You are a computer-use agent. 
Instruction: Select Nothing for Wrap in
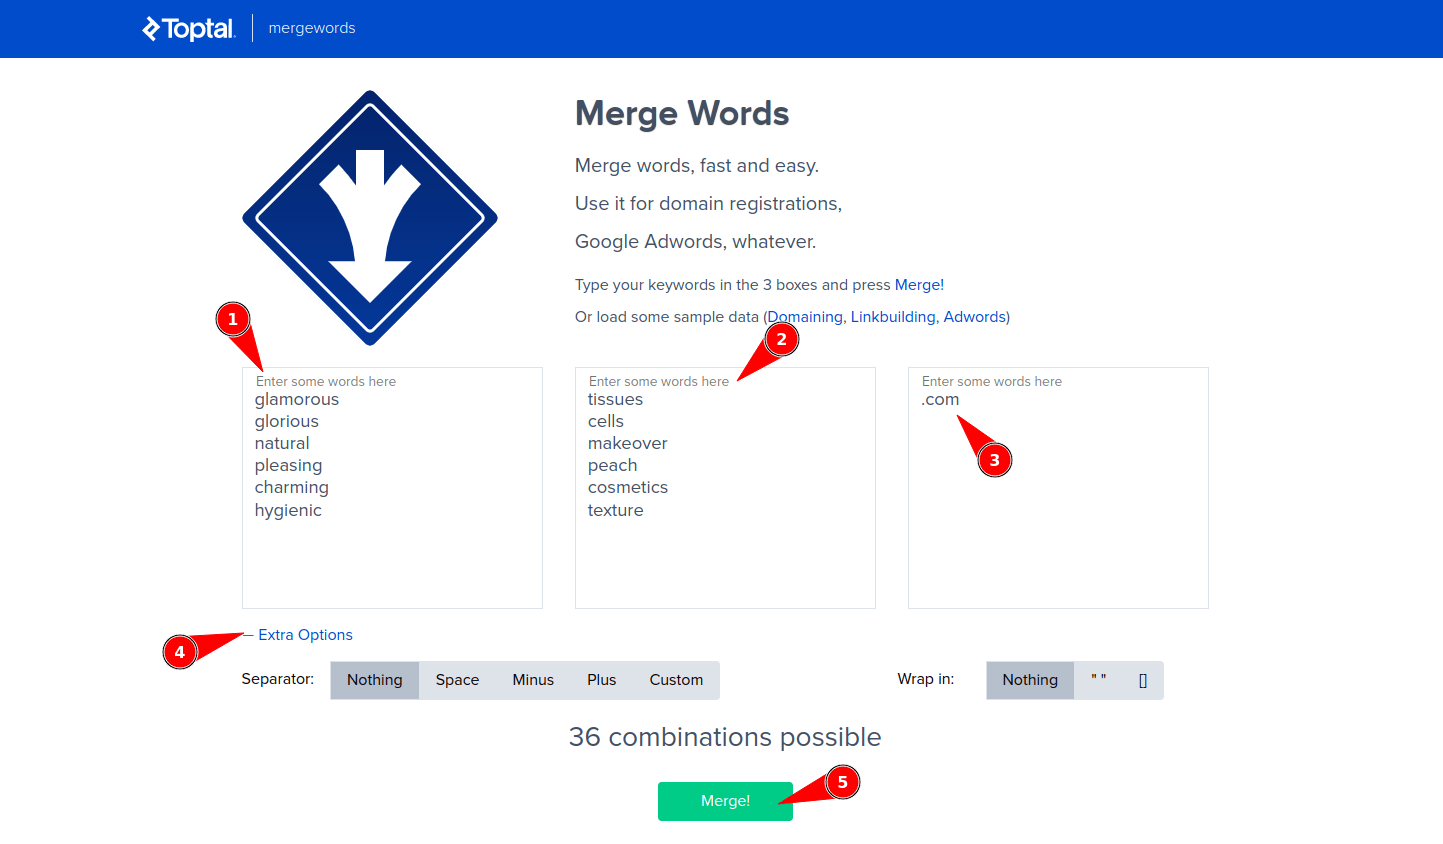[1030, 680]
